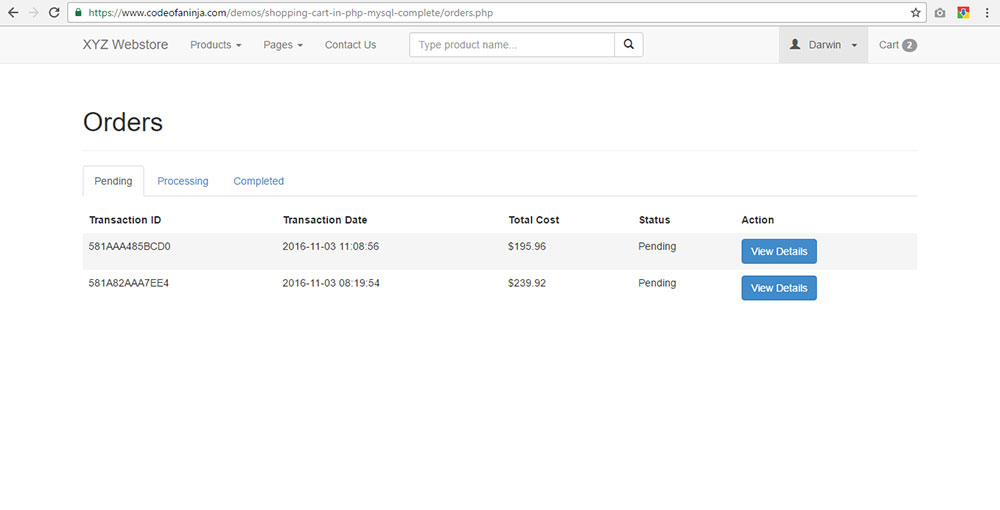Click the browser address bar URL
The image size is (1000, 510).
click(290, 13)
